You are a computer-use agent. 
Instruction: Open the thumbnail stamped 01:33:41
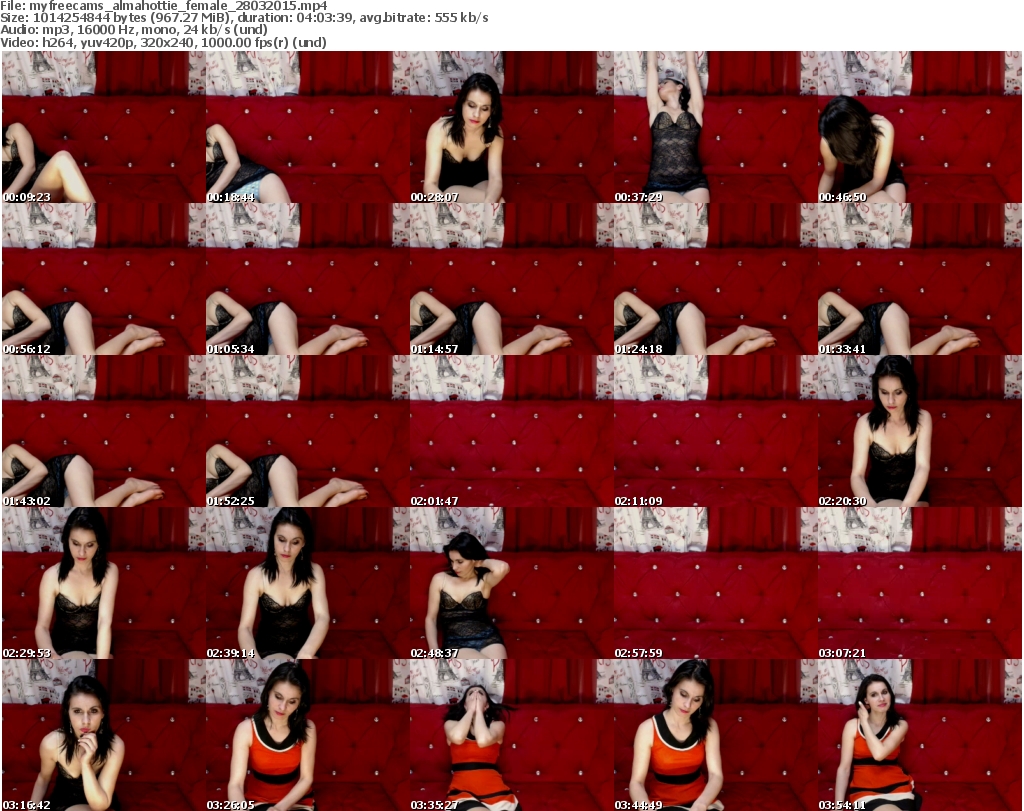click(x=920, y=279)
